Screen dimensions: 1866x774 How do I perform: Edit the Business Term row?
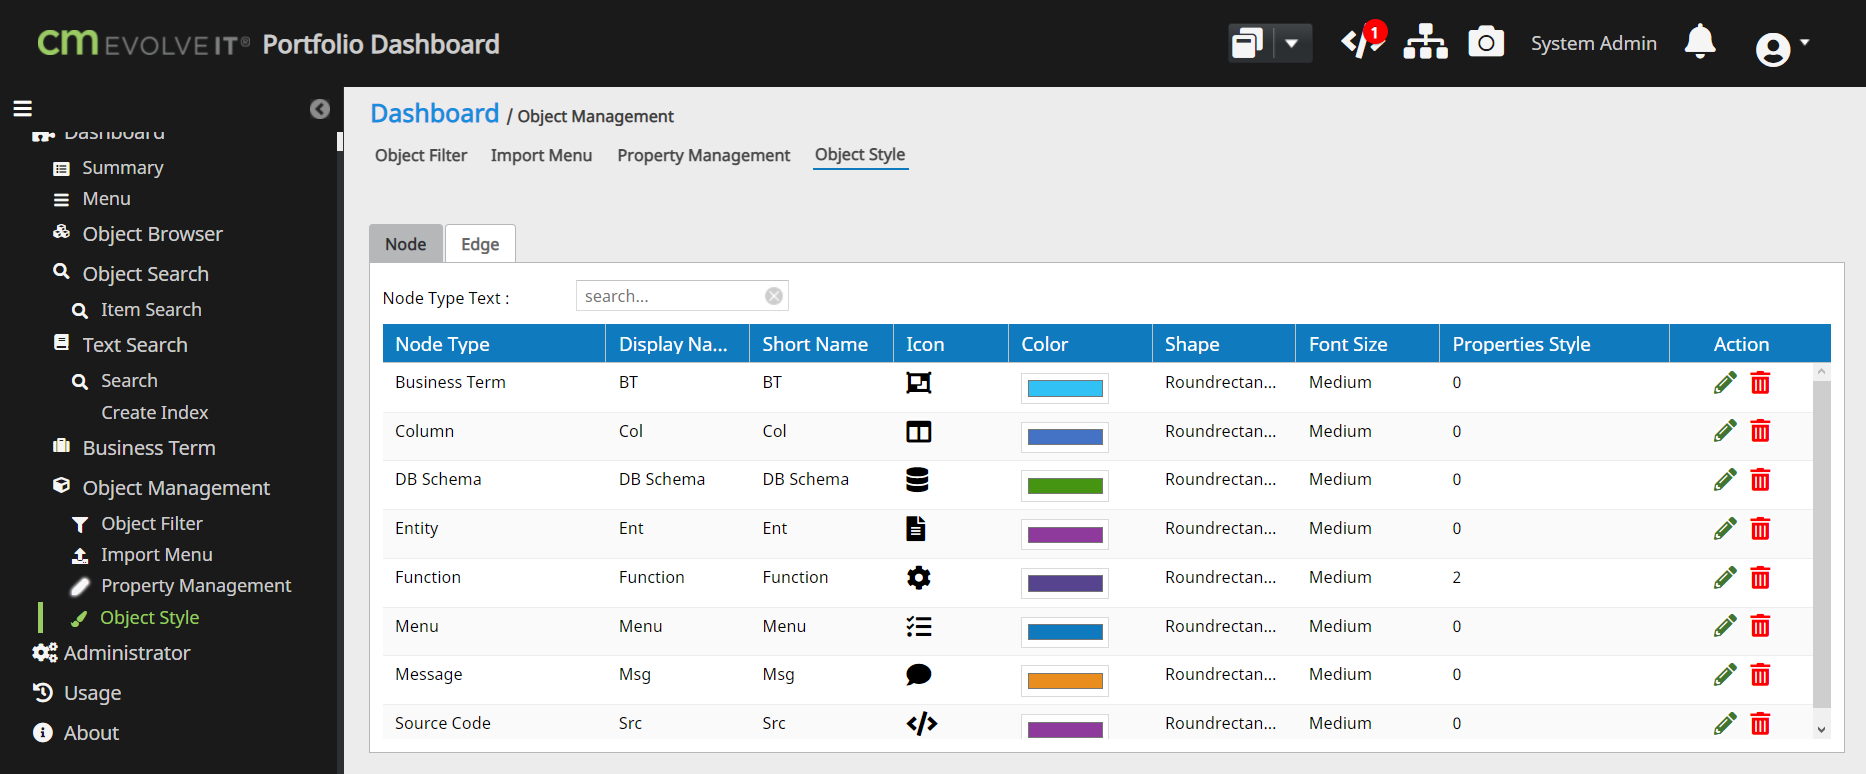coord(1725,383)
